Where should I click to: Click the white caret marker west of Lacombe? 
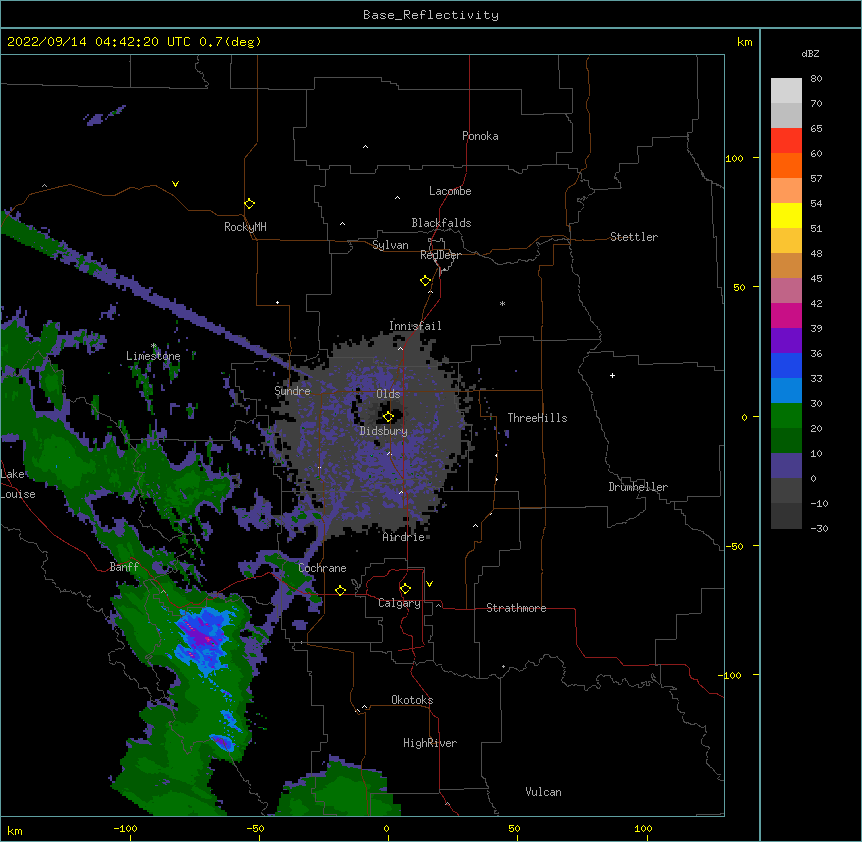397,198
